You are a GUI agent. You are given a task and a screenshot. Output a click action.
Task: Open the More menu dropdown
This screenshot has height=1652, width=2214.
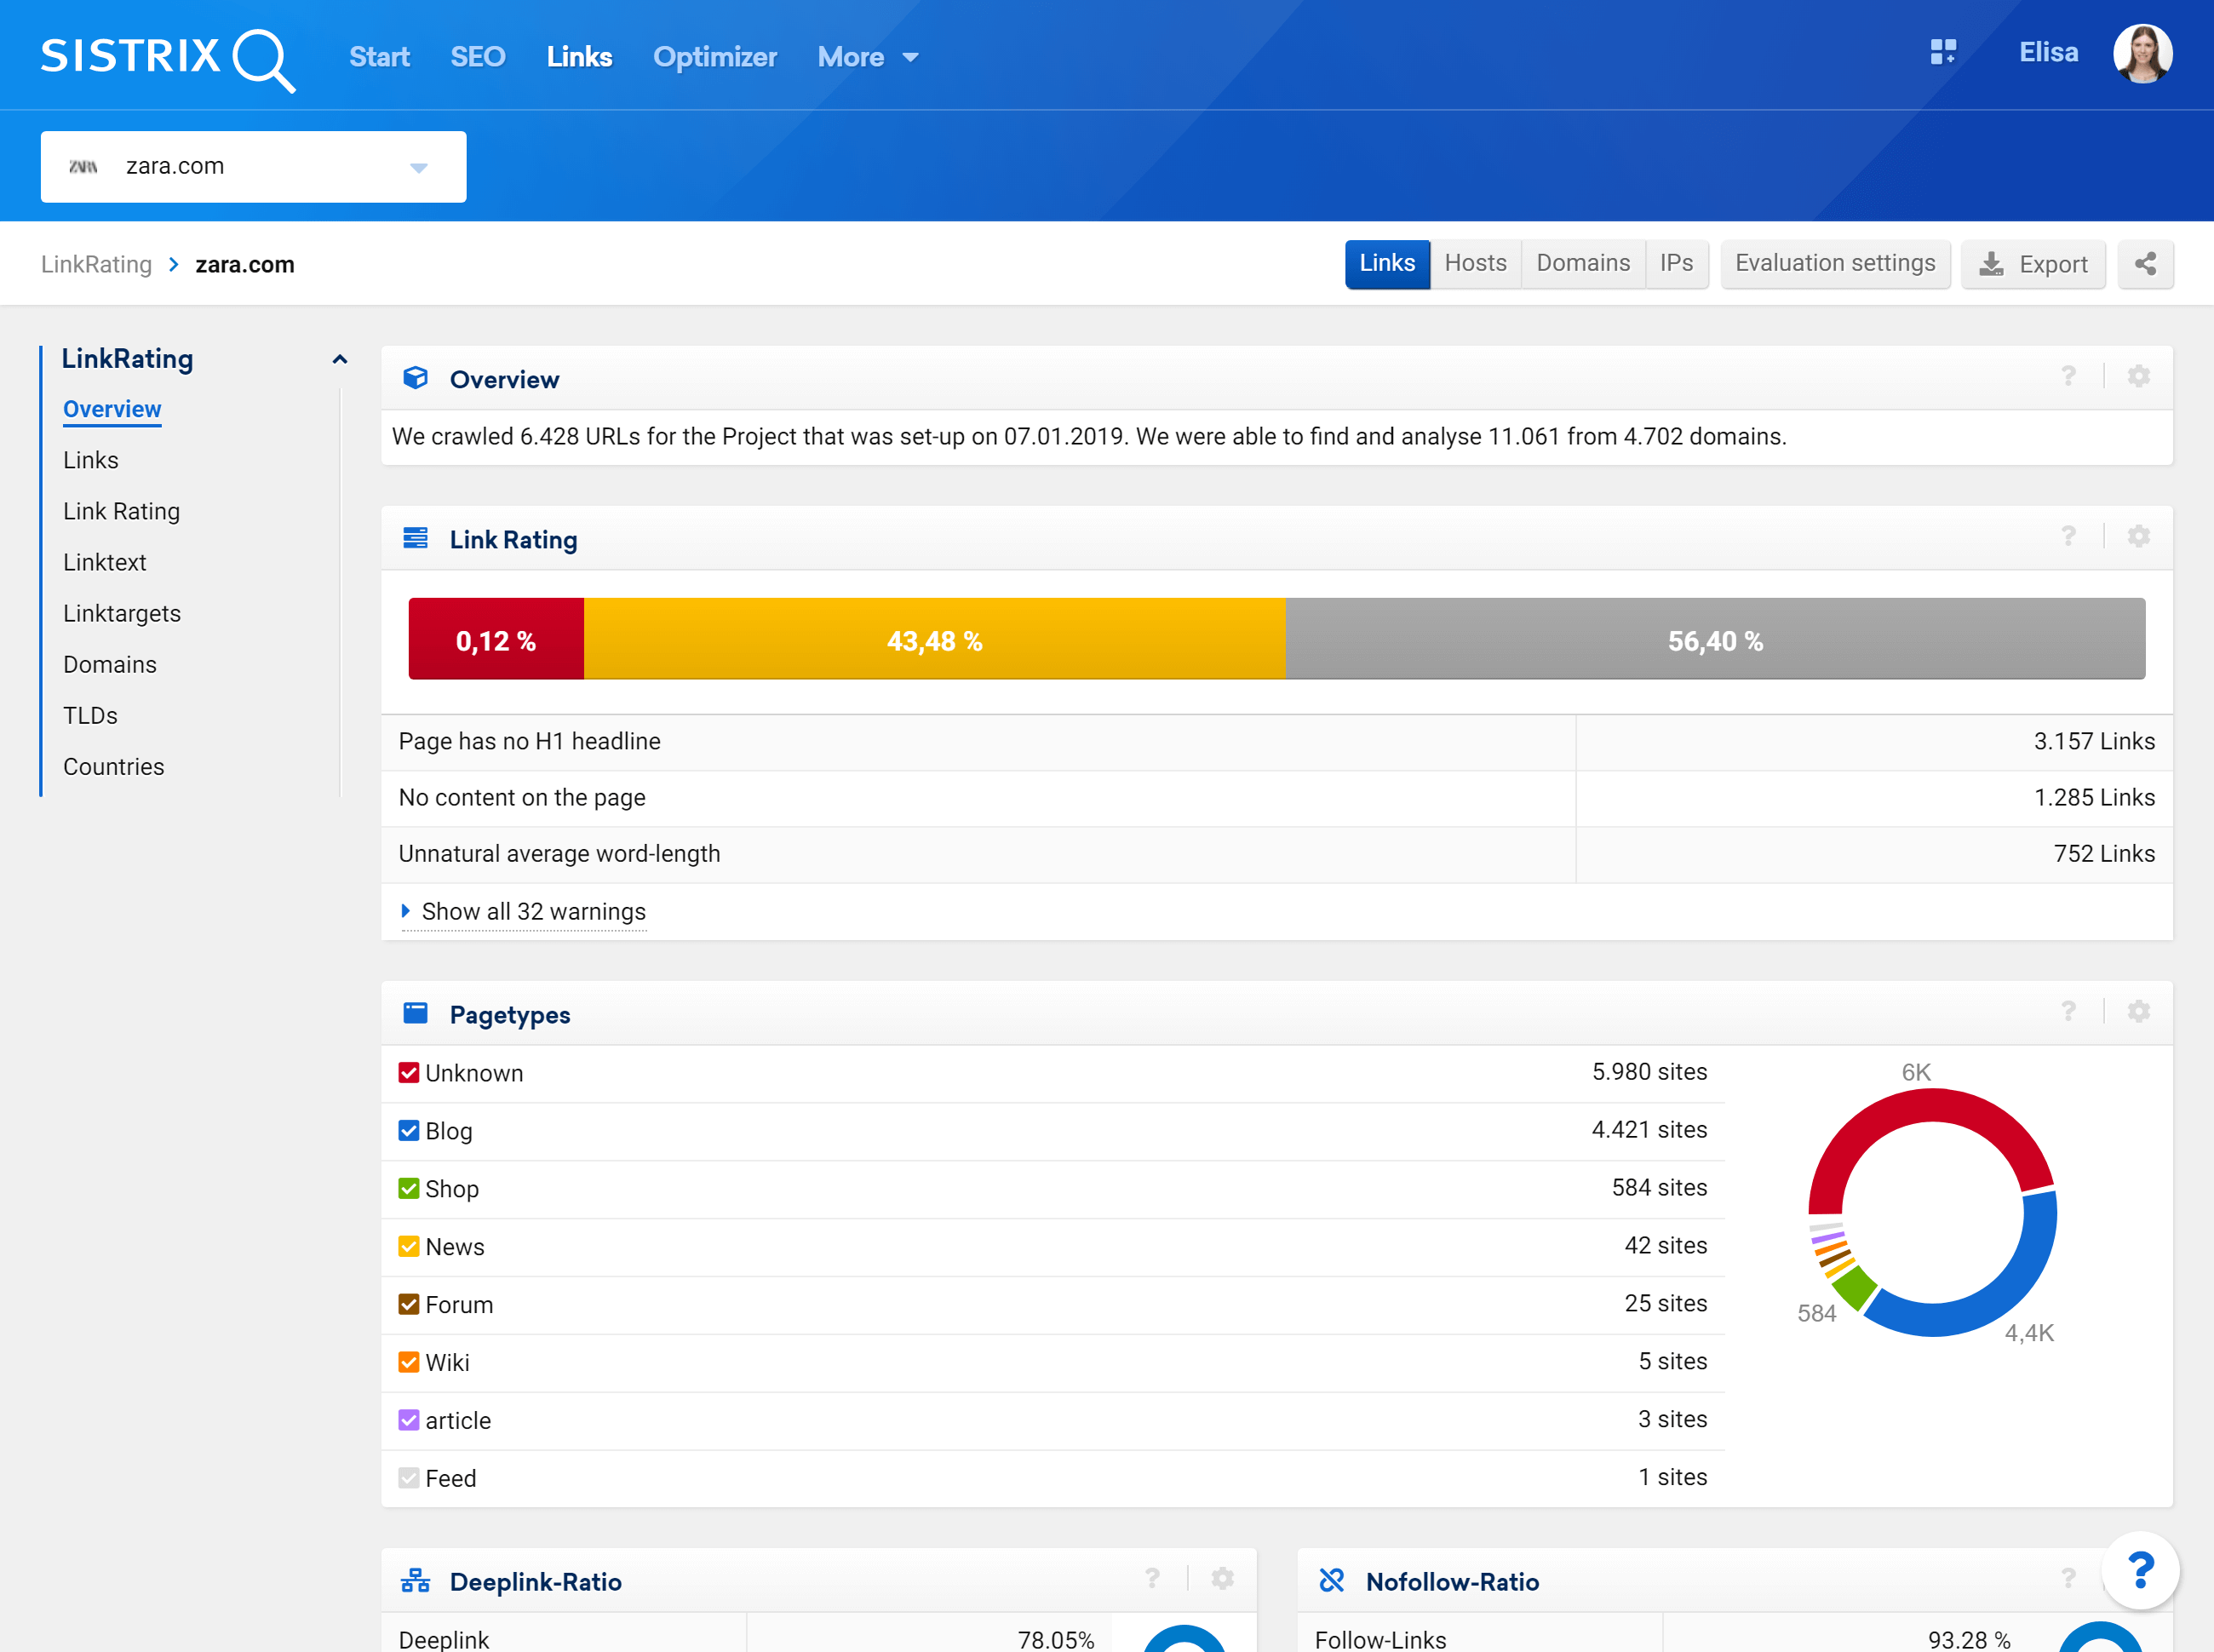click(867, 57)
